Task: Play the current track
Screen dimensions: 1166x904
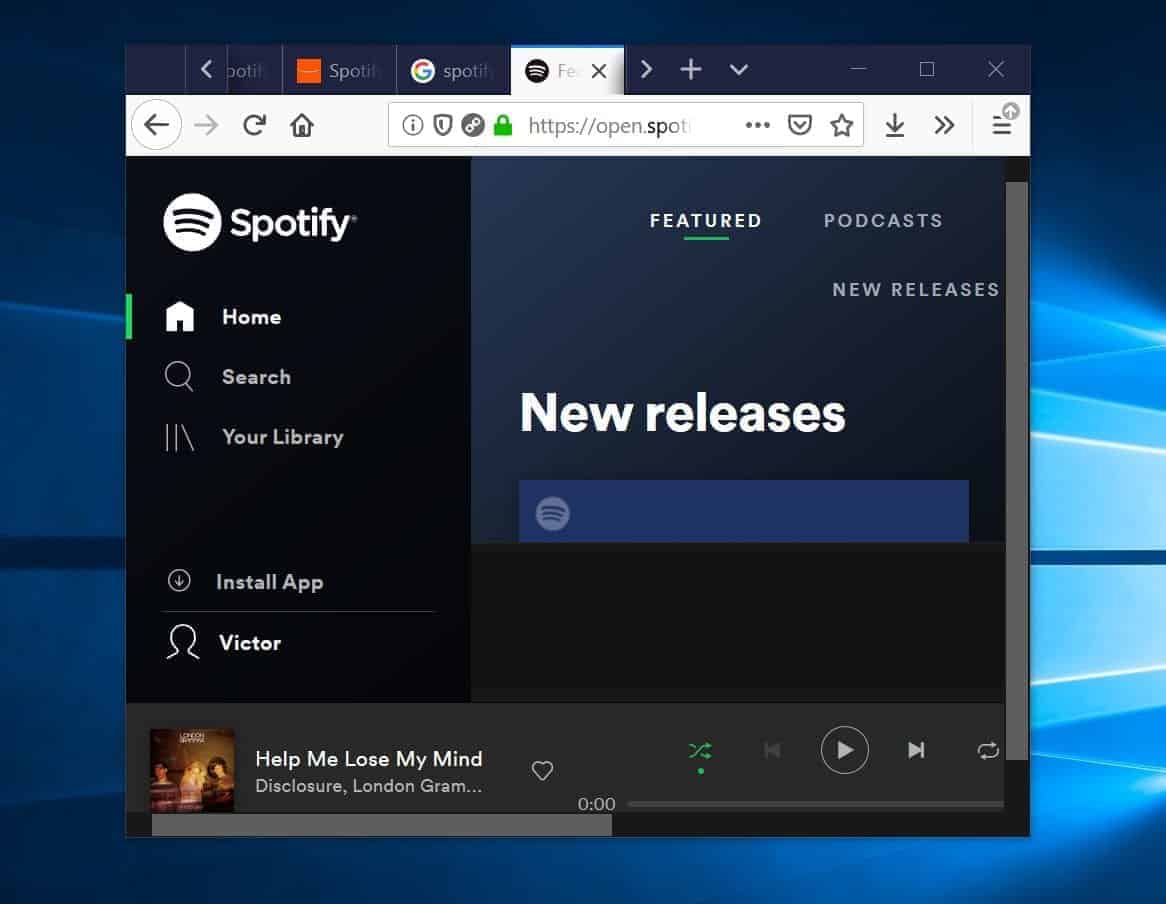Action: [845, 750]
